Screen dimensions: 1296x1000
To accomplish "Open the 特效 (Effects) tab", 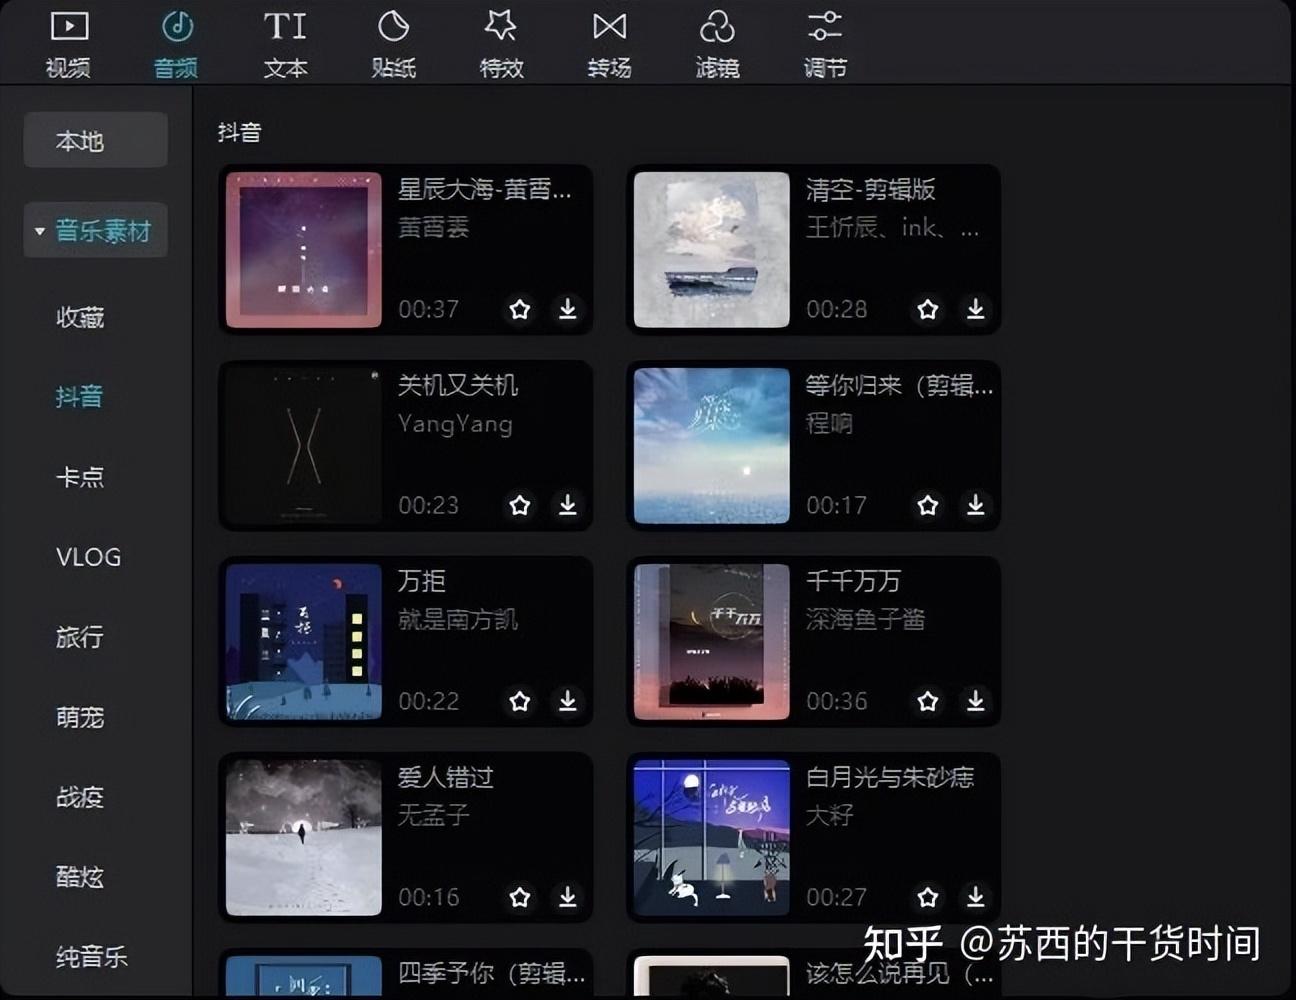I will pyautogui.click(x=501, y=44).
